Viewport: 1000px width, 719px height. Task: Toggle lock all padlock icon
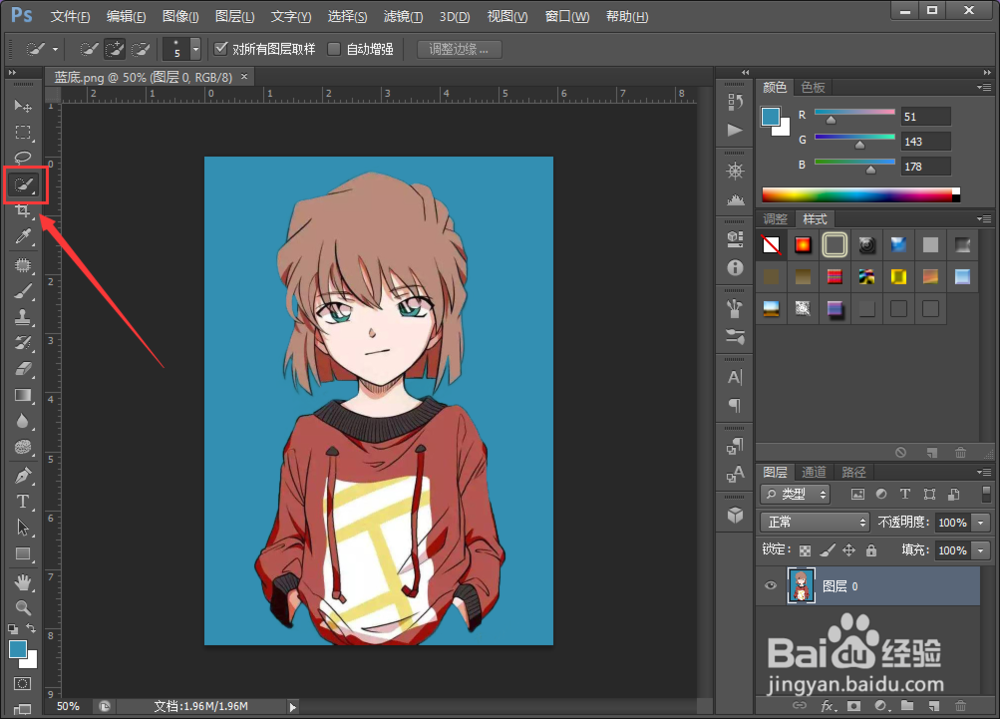click(x=871, y=550)
